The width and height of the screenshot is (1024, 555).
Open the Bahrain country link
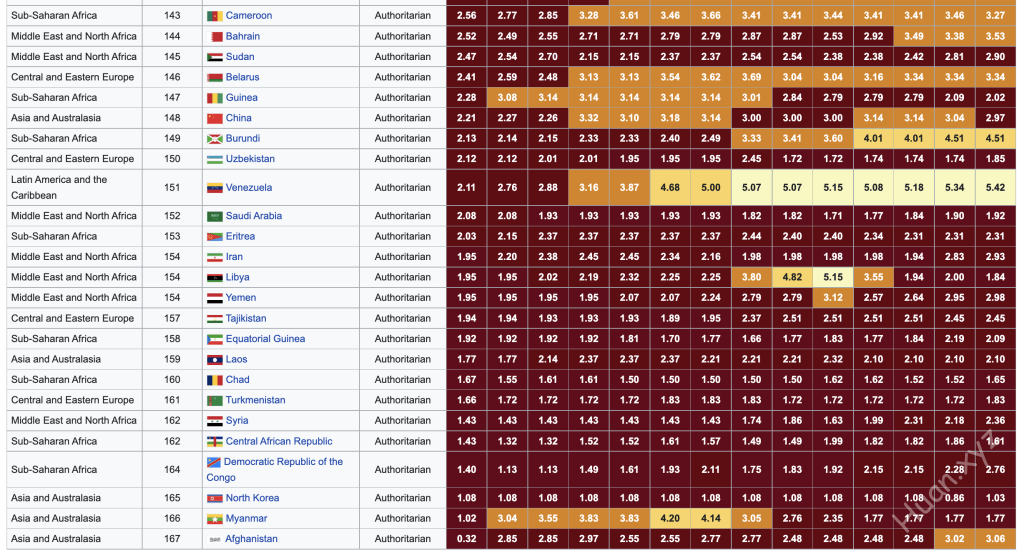click(242, 36)
